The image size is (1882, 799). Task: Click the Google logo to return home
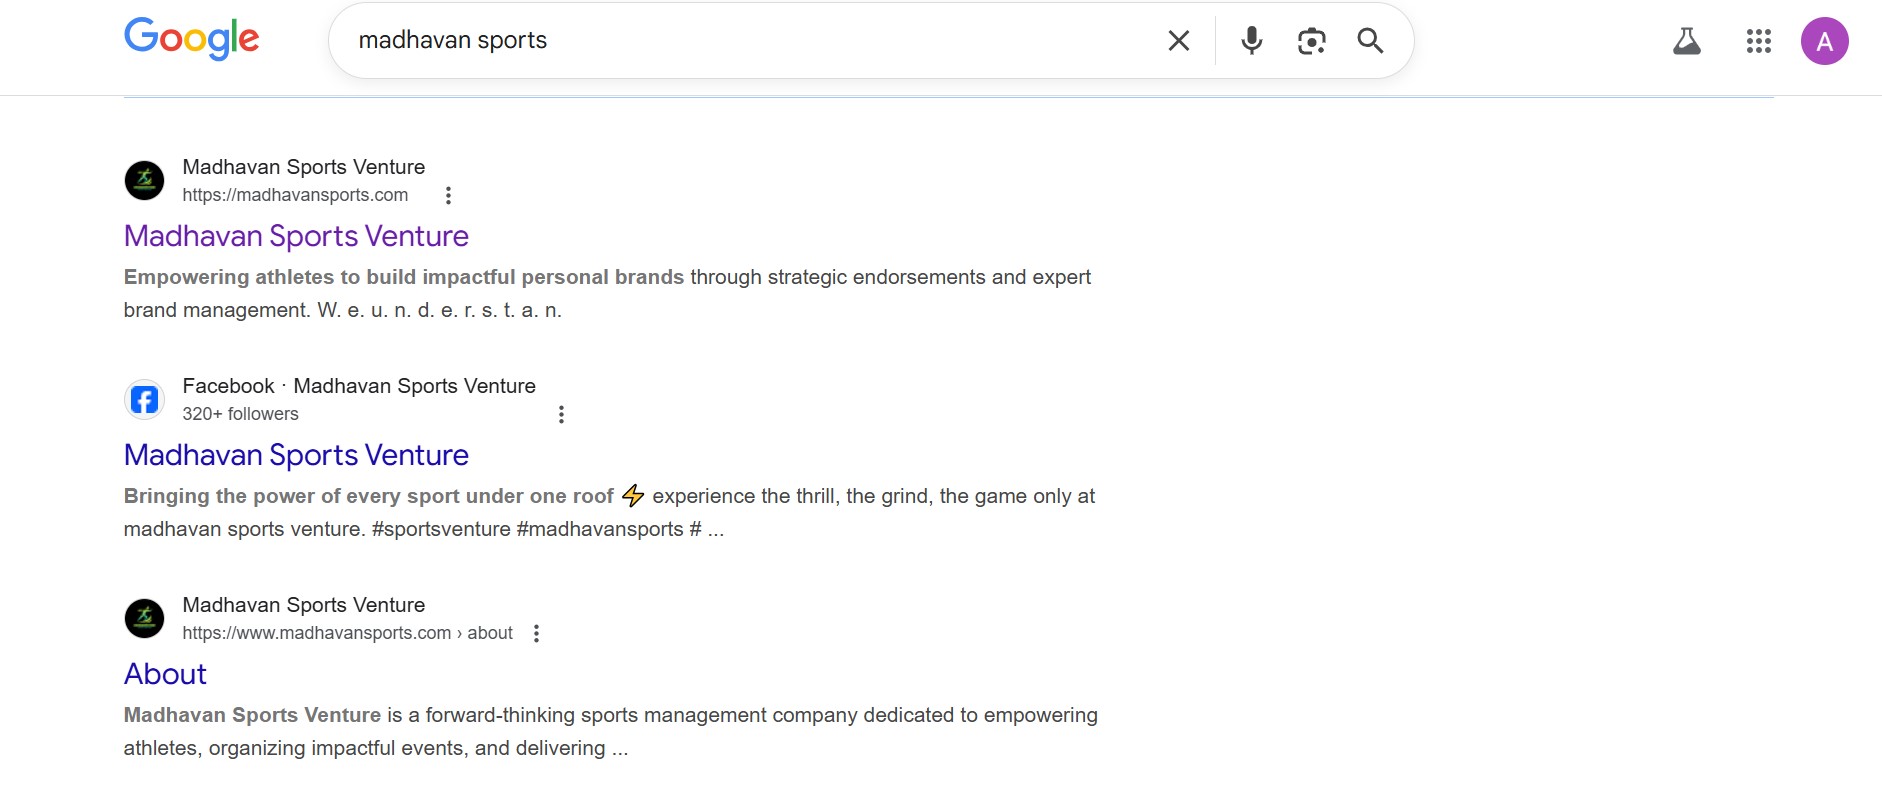click(191, 39)
